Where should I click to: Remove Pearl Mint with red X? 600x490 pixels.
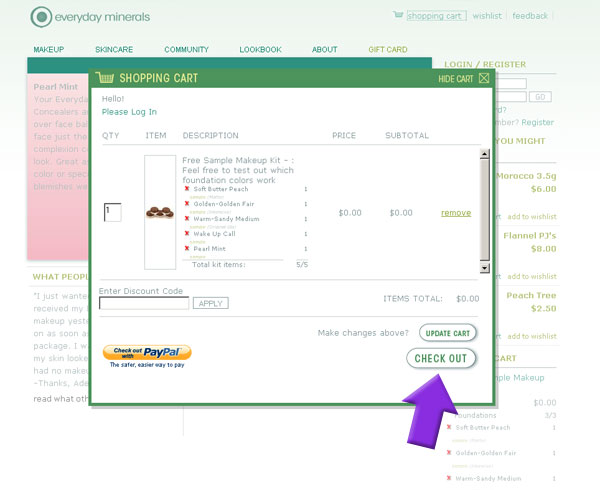[187, 248]
